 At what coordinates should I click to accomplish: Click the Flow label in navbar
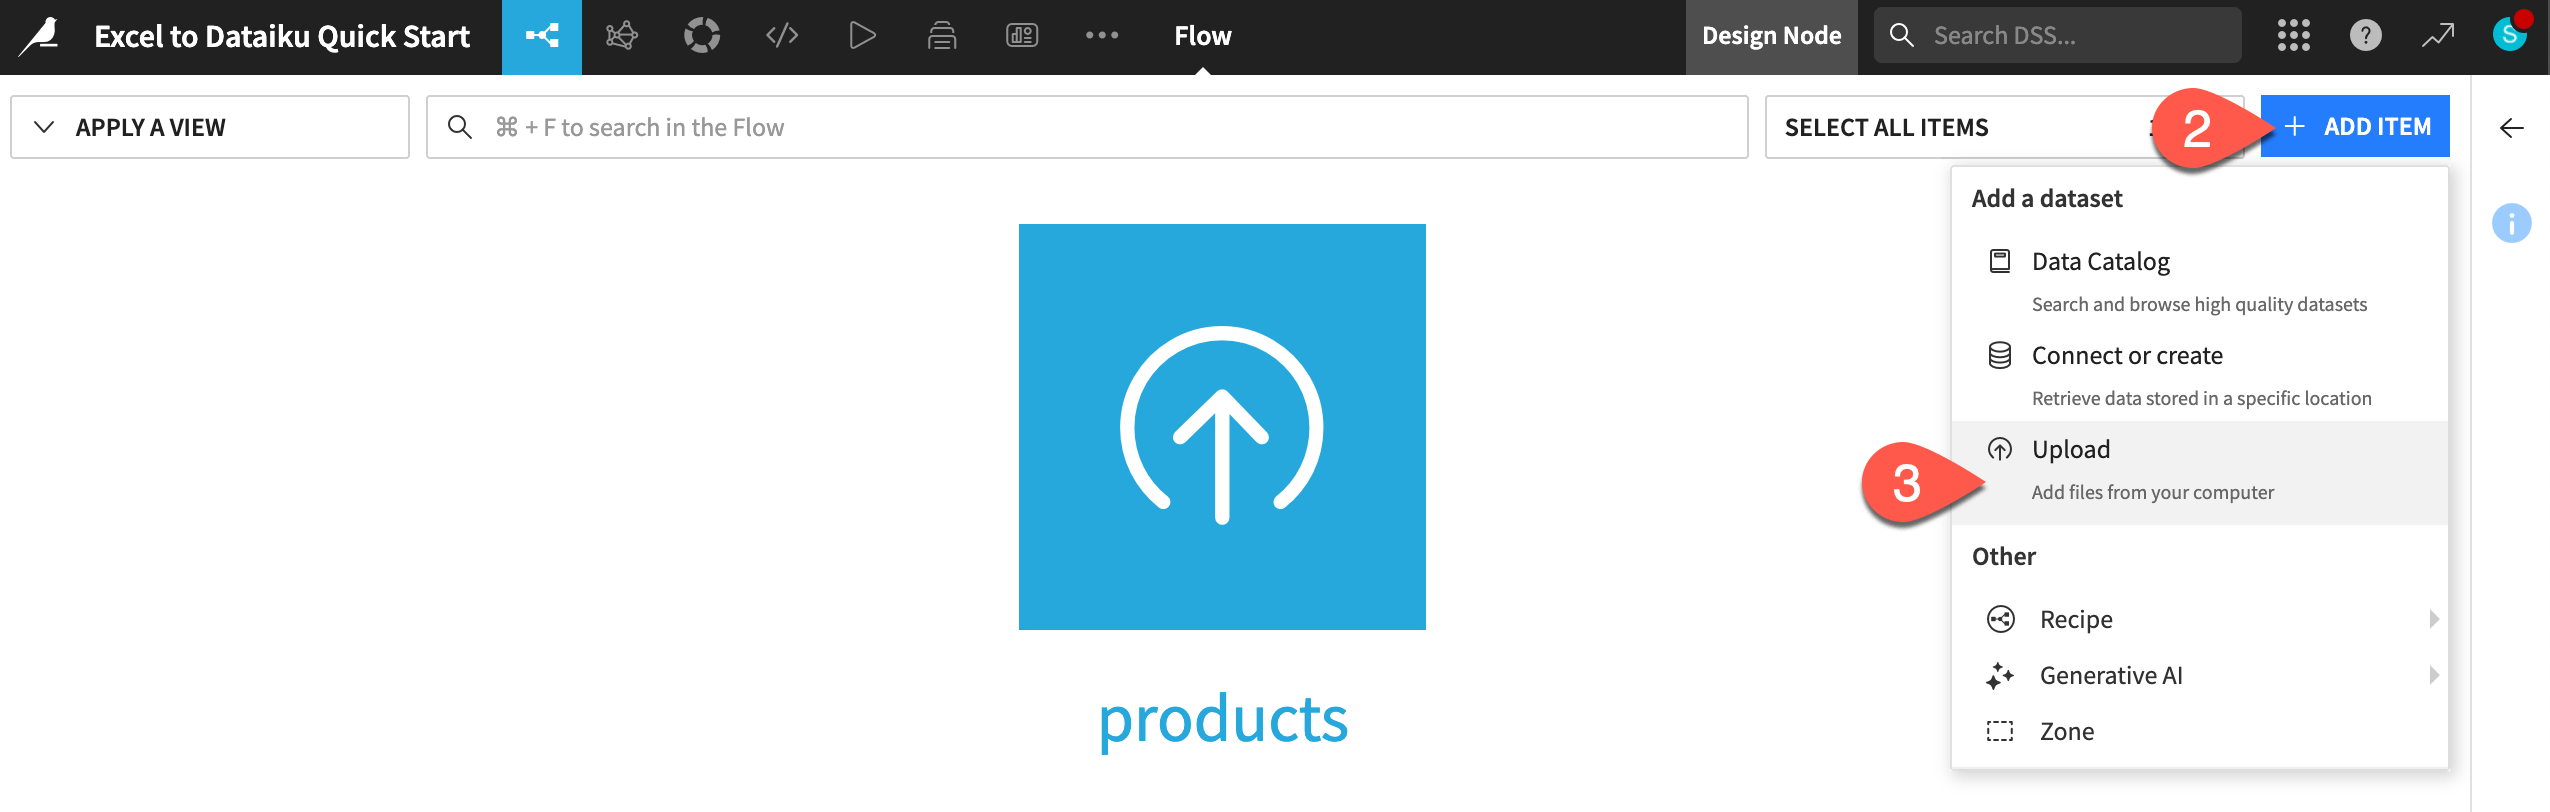[1202, 36]
